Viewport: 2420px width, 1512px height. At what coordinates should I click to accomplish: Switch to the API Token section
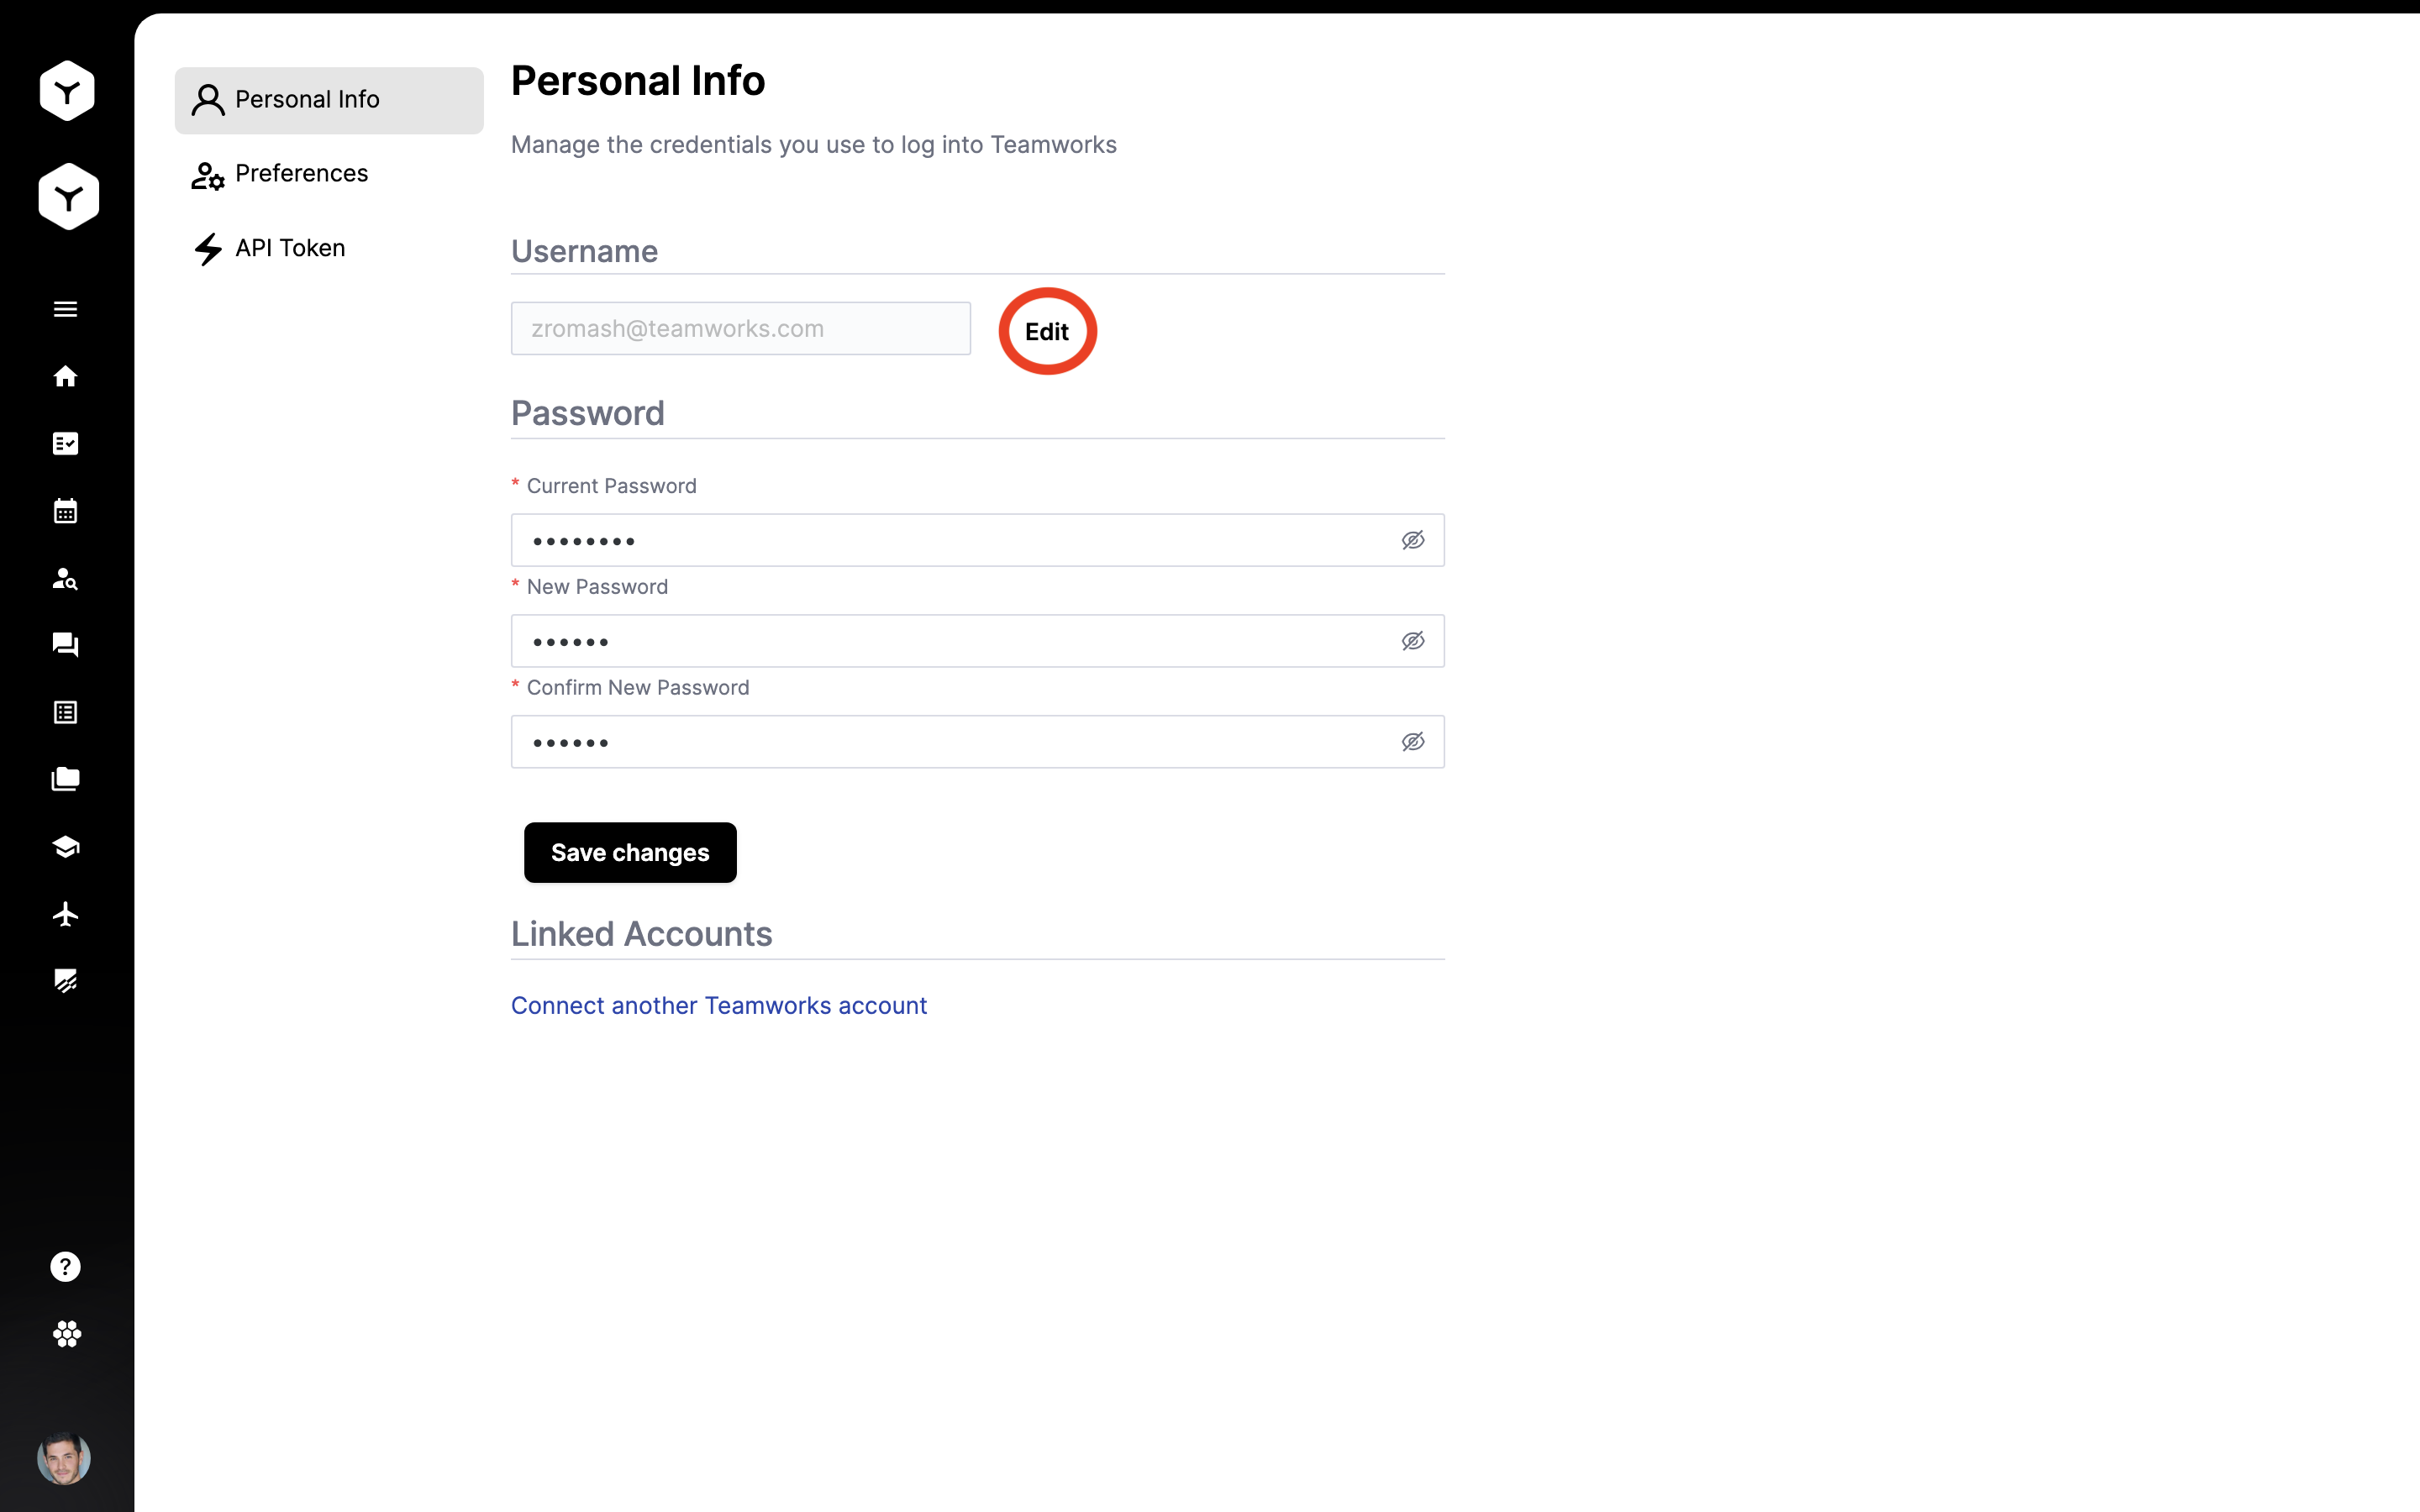pyautogui.click(x=291, y=248)
